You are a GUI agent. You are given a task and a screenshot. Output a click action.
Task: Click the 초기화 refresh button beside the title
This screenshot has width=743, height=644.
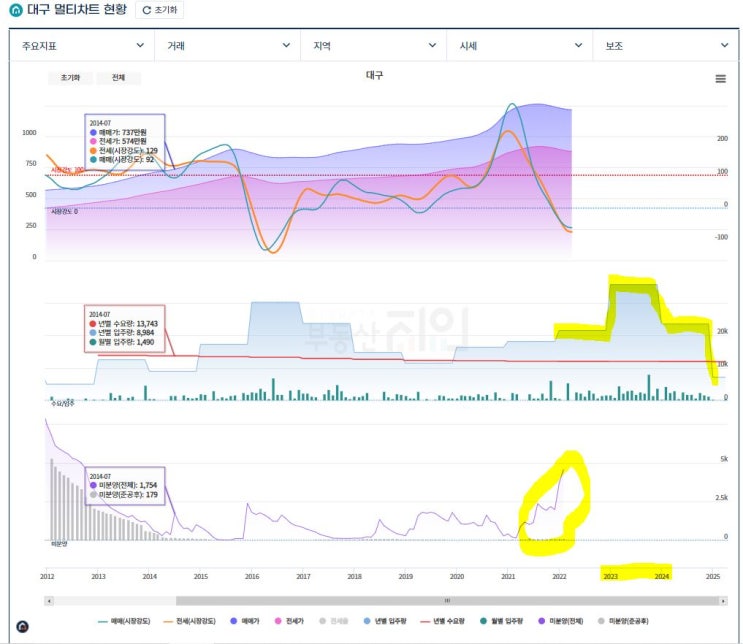[160, 10]
